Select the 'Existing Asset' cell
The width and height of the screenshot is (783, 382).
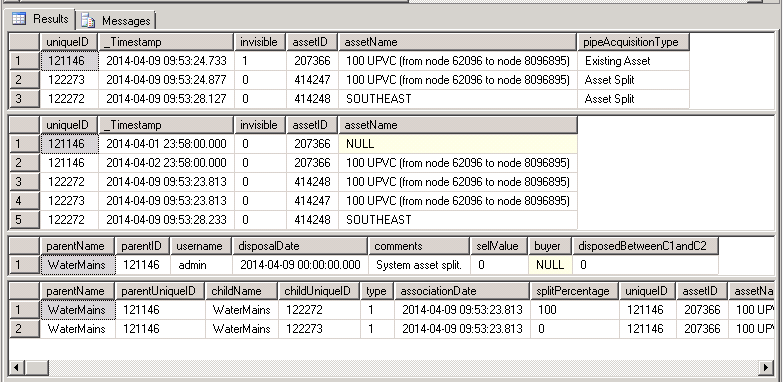633,61
